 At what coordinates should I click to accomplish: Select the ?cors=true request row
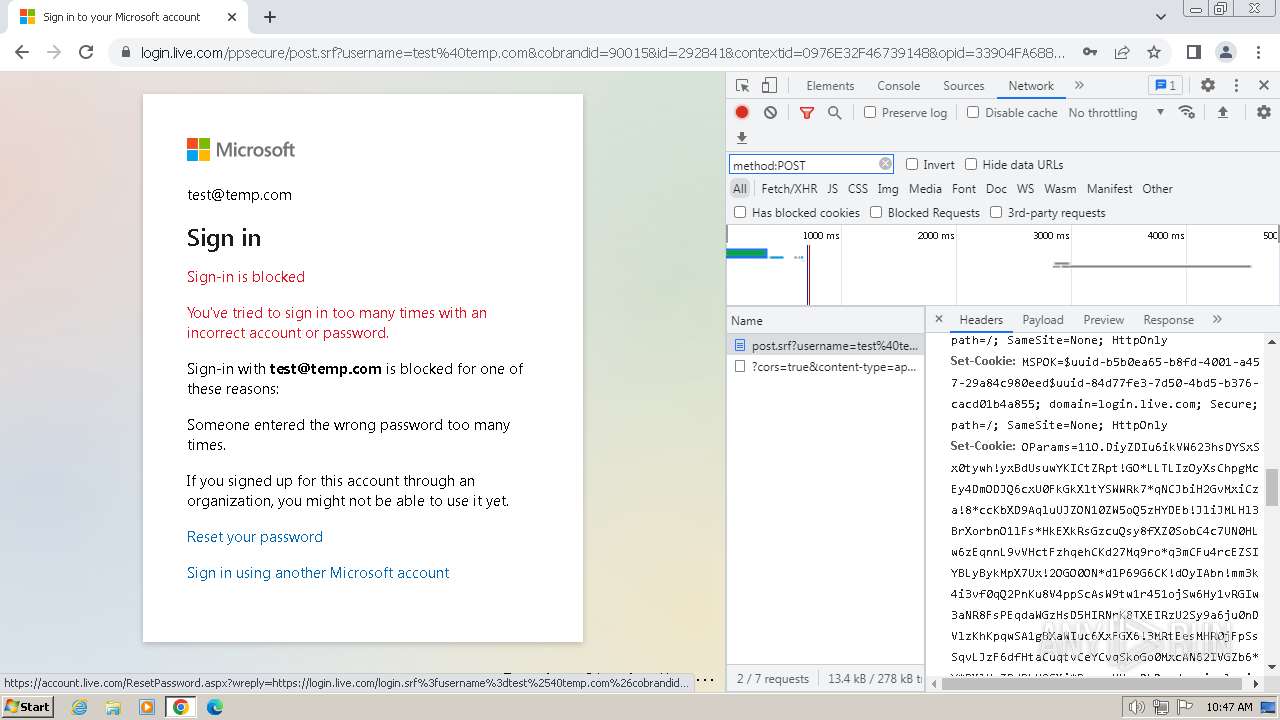[x=825, y=367]
